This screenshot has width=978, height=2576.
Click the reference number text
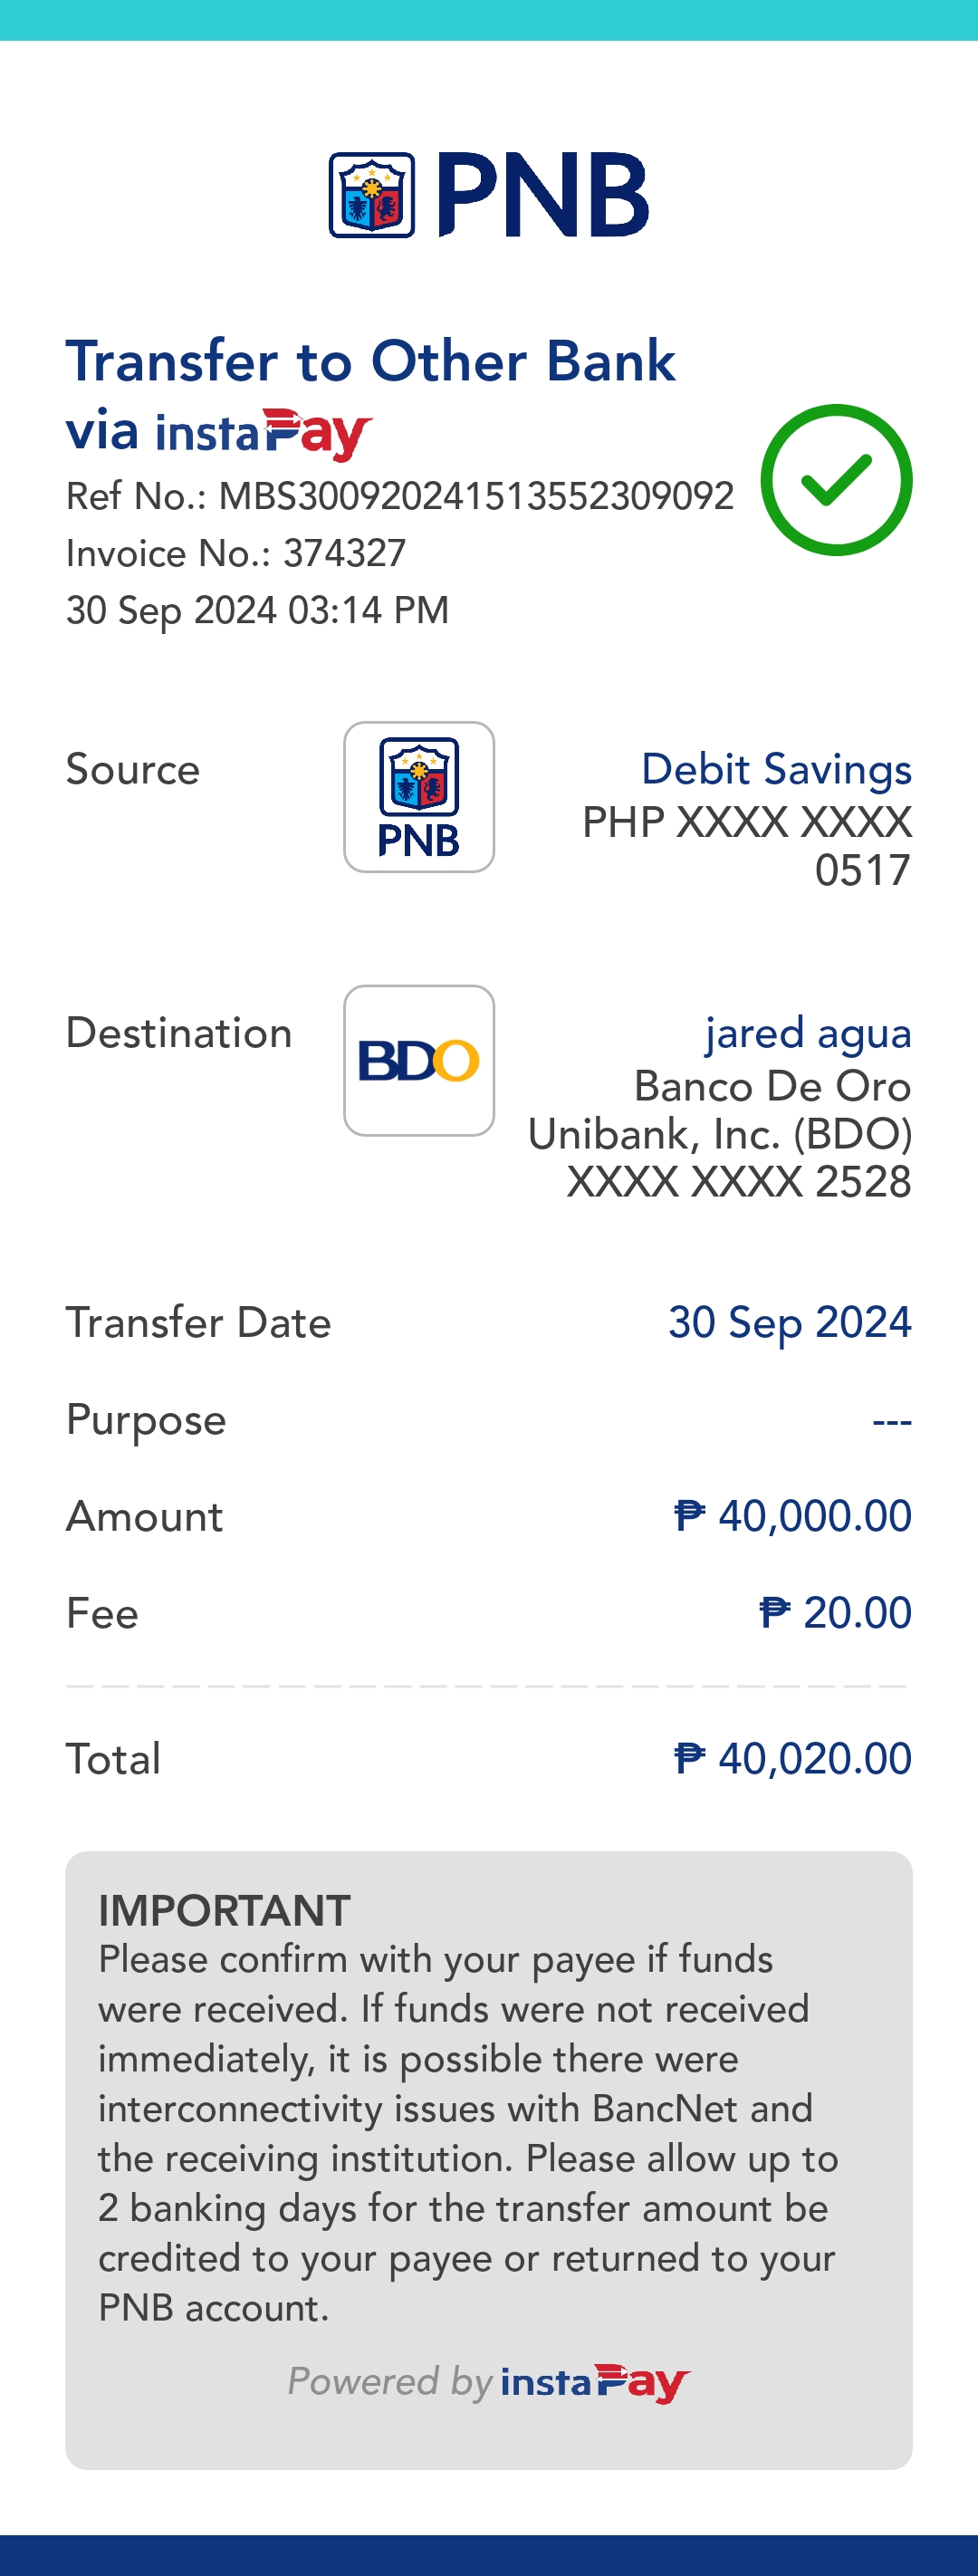(400, 497)
